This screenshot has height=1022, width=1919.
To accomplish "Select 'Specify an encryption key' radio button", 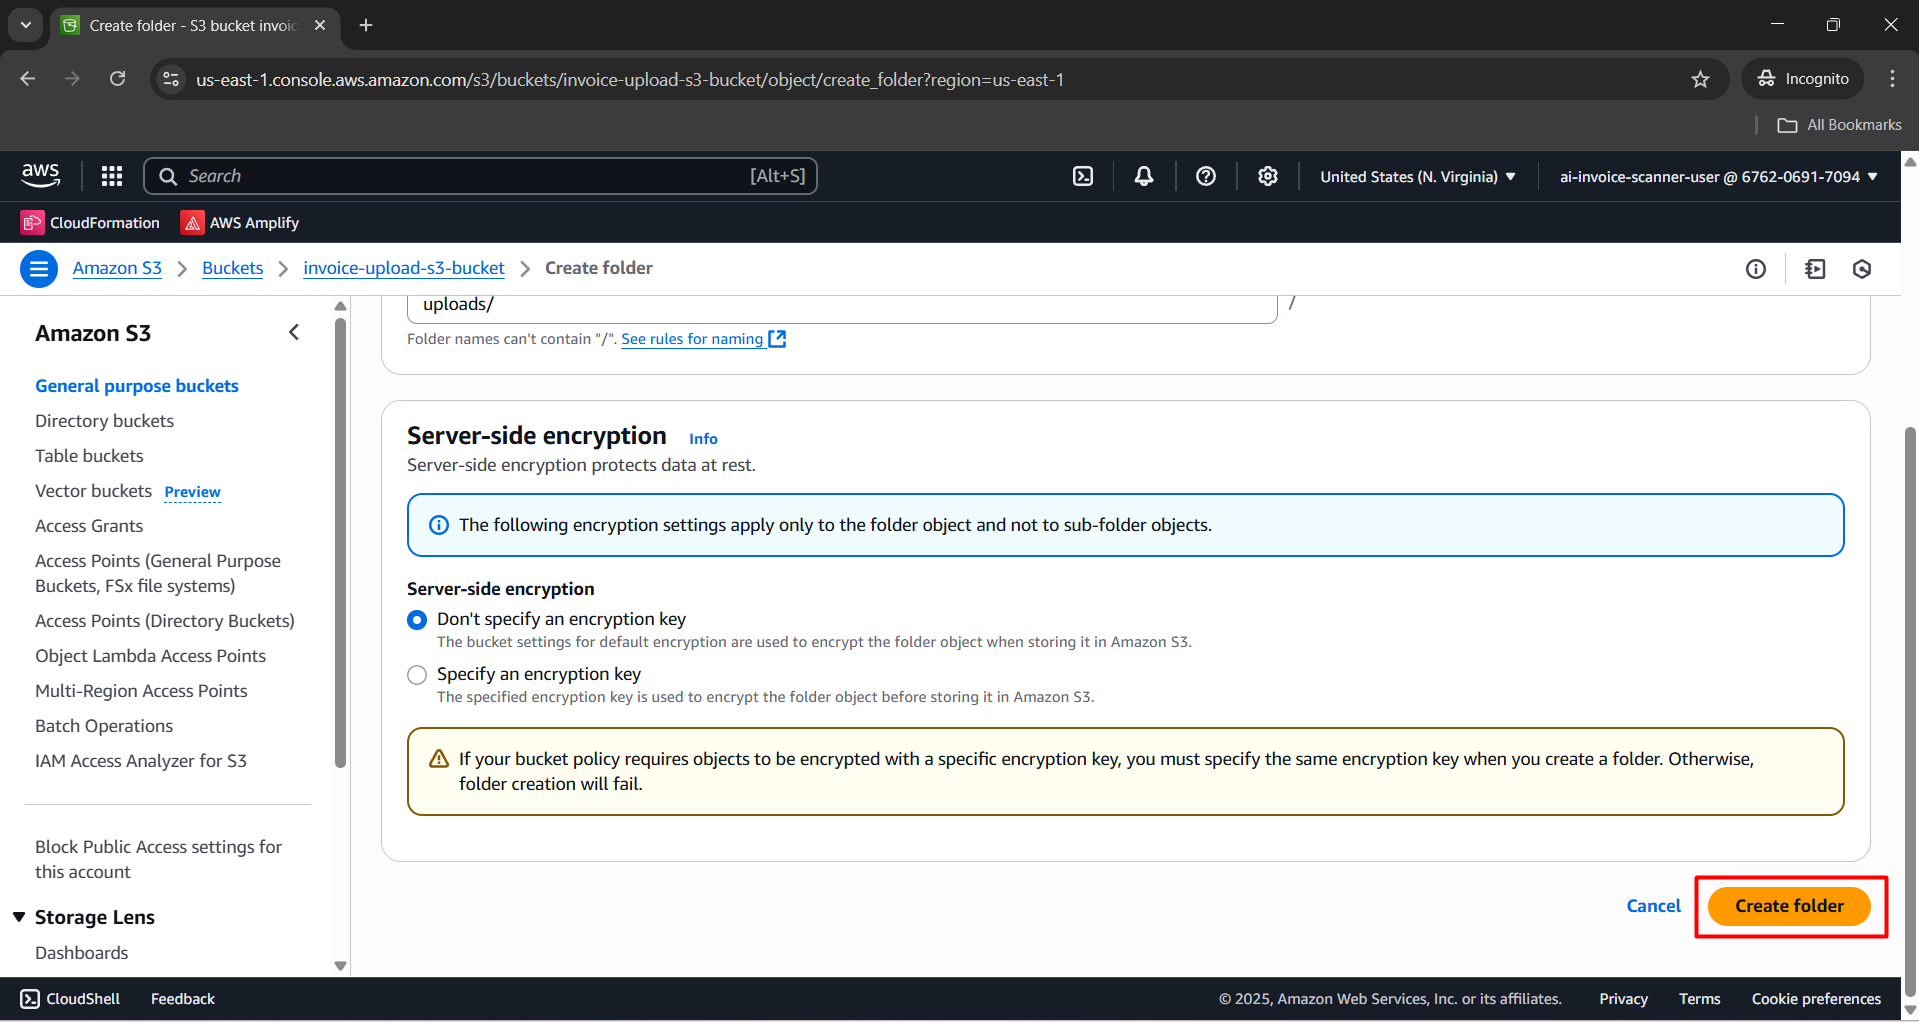I will 417,675.
